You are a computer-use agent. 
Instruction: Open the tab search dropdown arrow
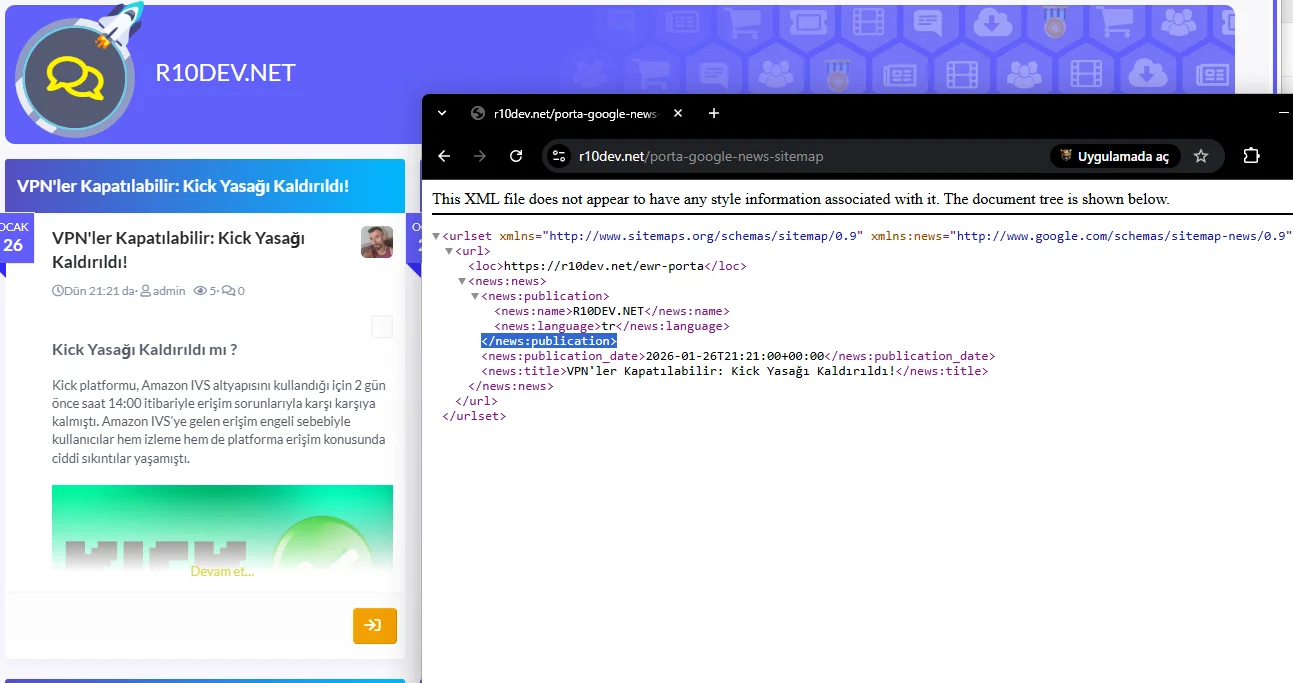pos(442,113)
